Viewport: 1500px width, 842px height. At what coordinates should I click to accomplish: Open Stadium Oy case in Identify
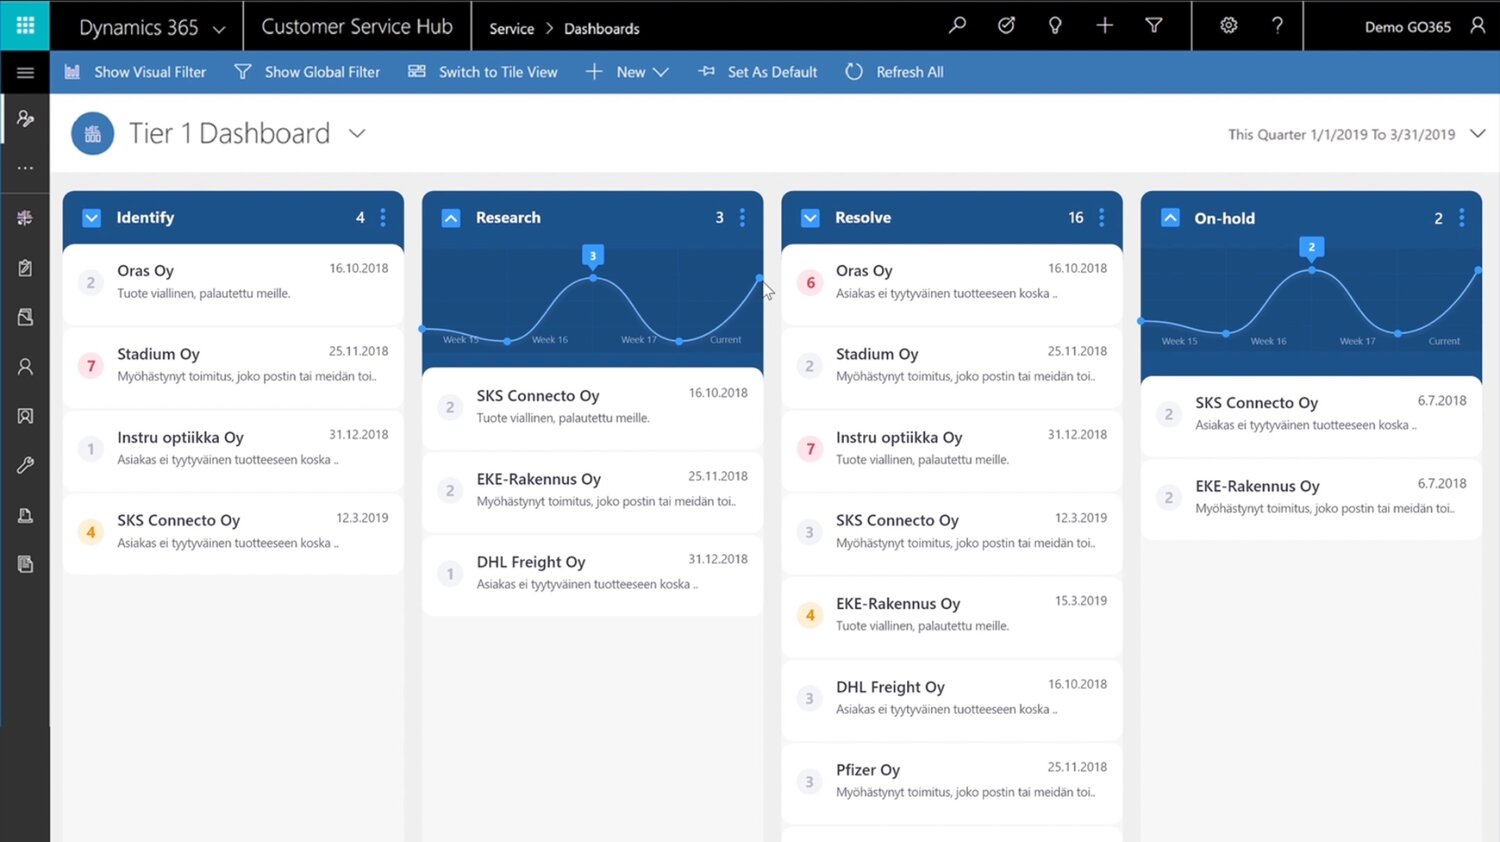233,366
